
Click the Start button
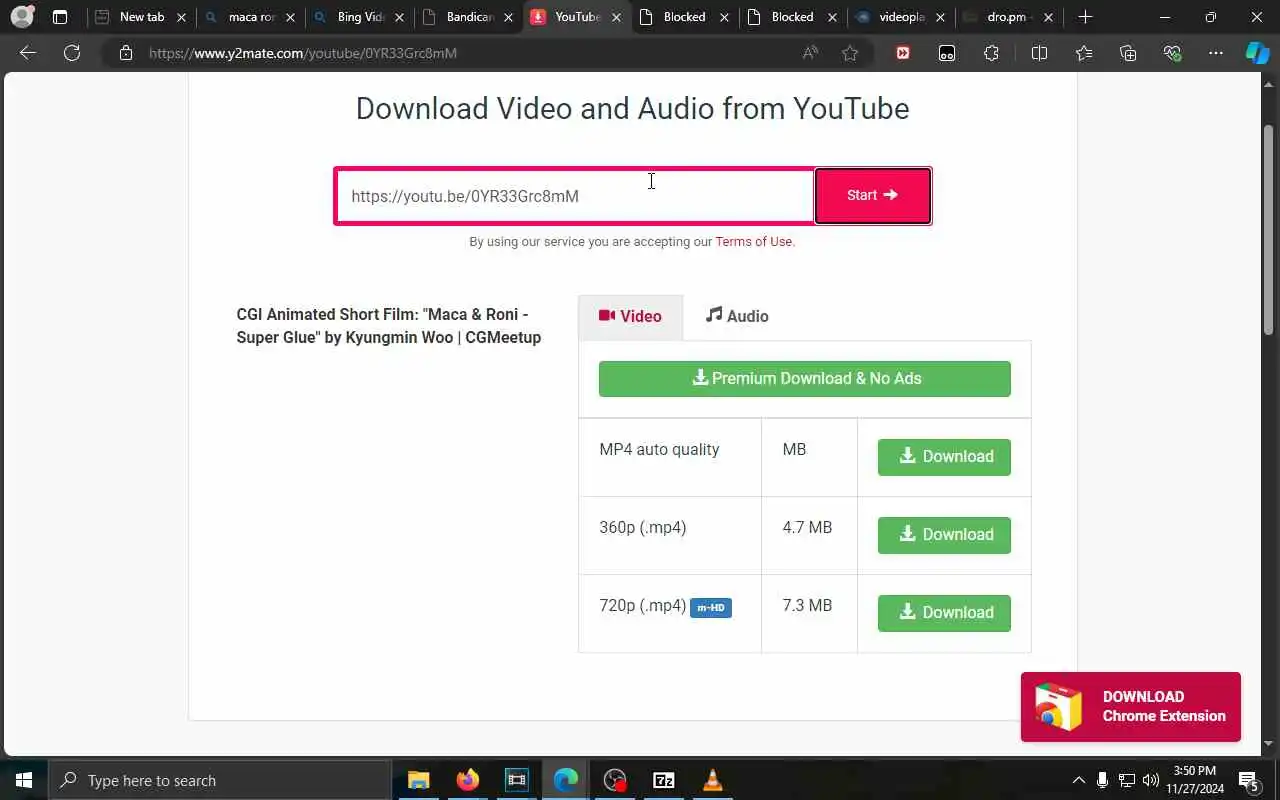click(x=873, y=195)
